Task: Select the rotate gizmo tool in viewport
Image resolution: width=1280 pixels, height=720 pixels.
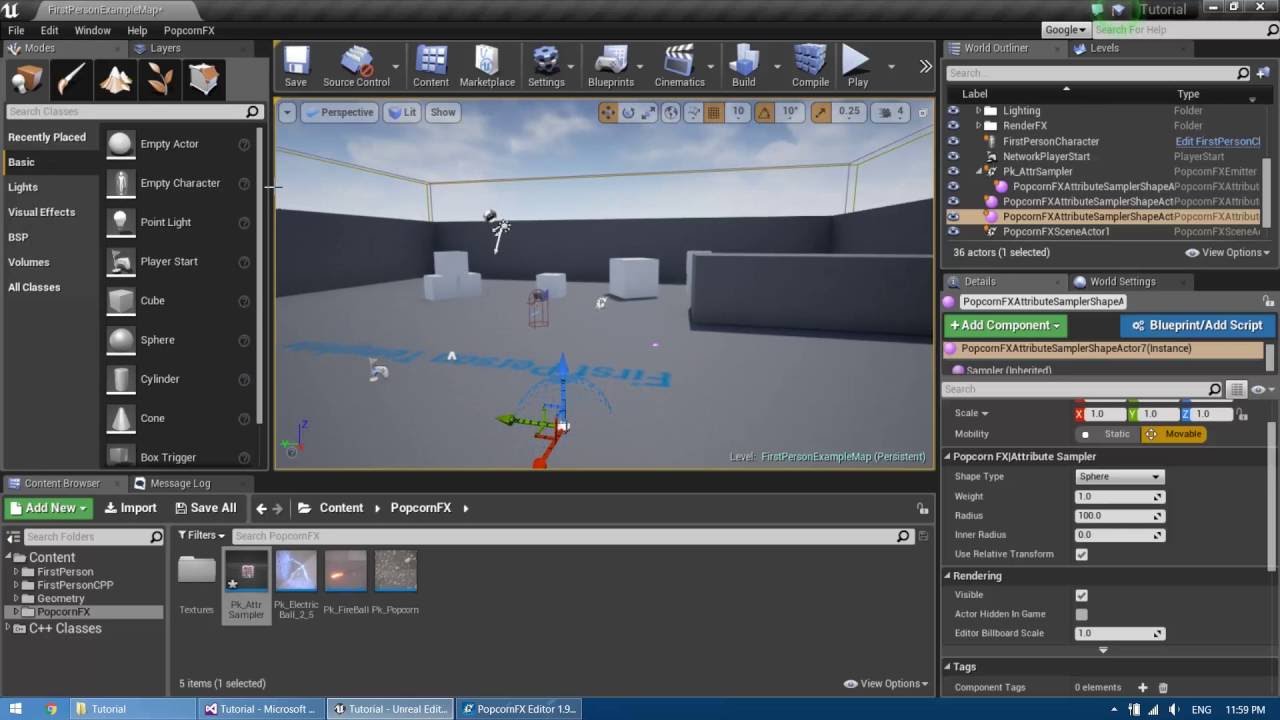Action: click(x=629, y=112)
